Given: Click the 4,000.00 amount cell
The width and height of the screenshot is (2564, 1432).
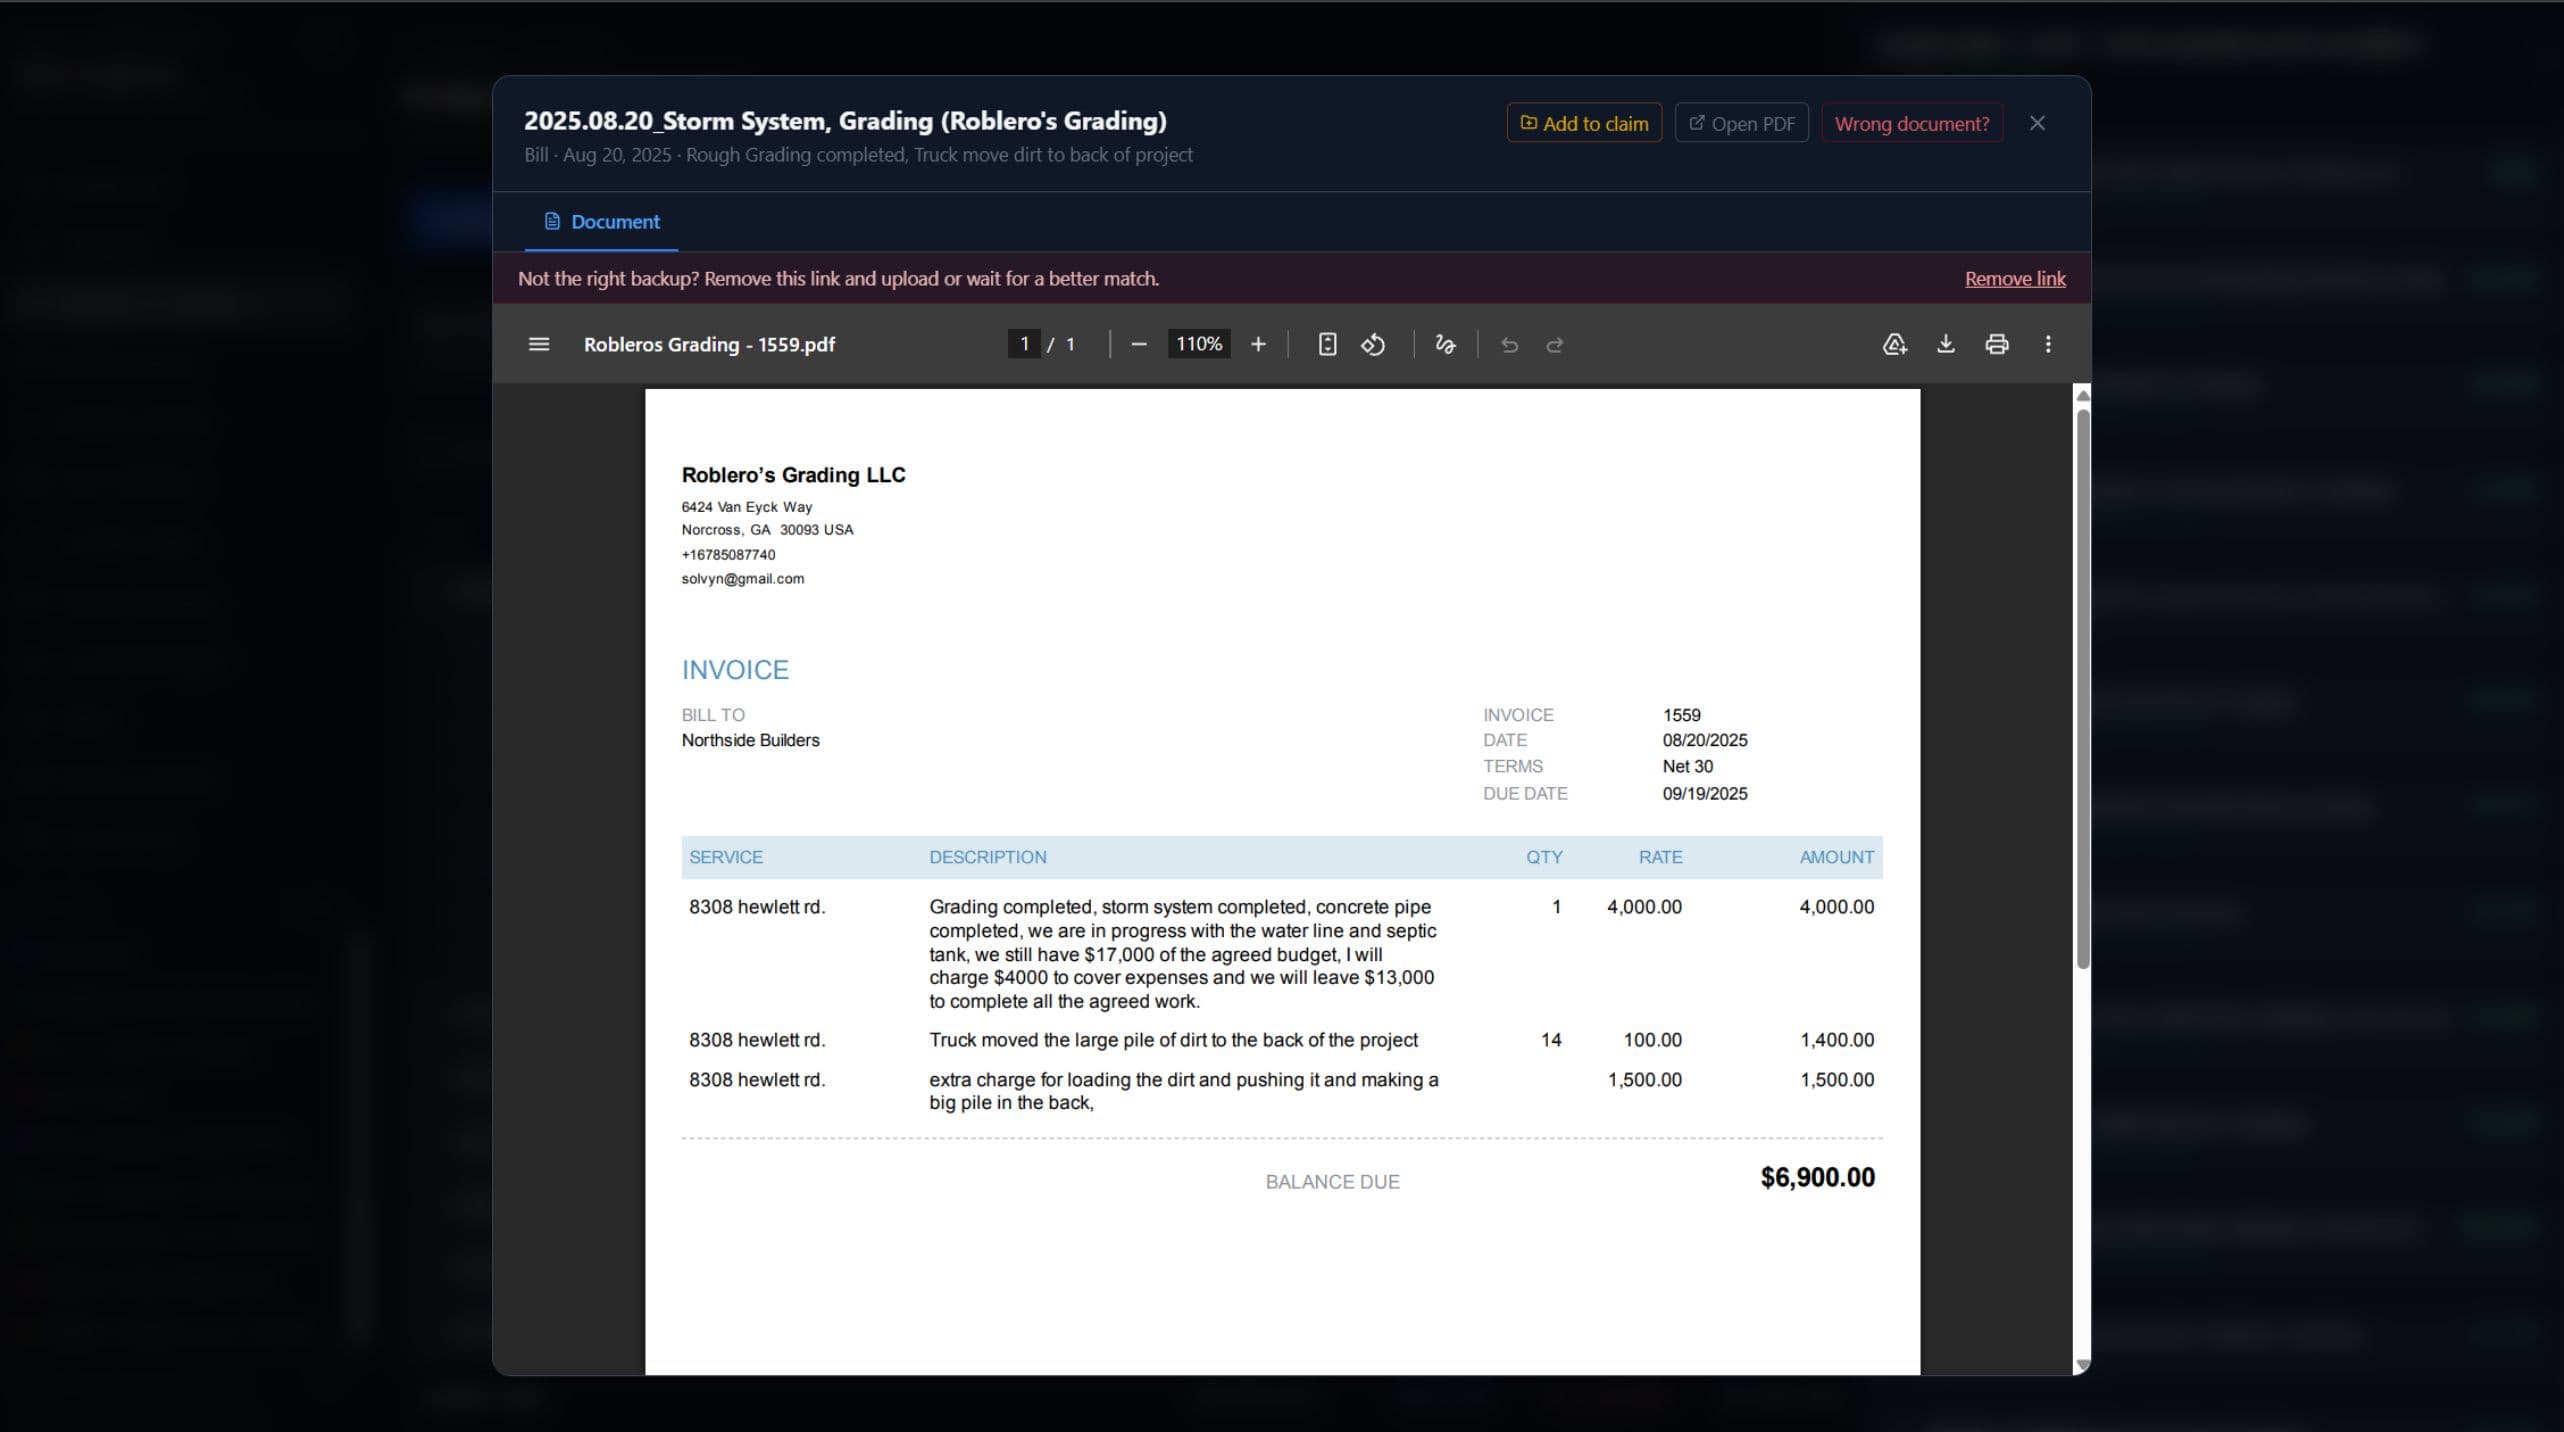Looking at the screenshot, I should (1836, 907).
